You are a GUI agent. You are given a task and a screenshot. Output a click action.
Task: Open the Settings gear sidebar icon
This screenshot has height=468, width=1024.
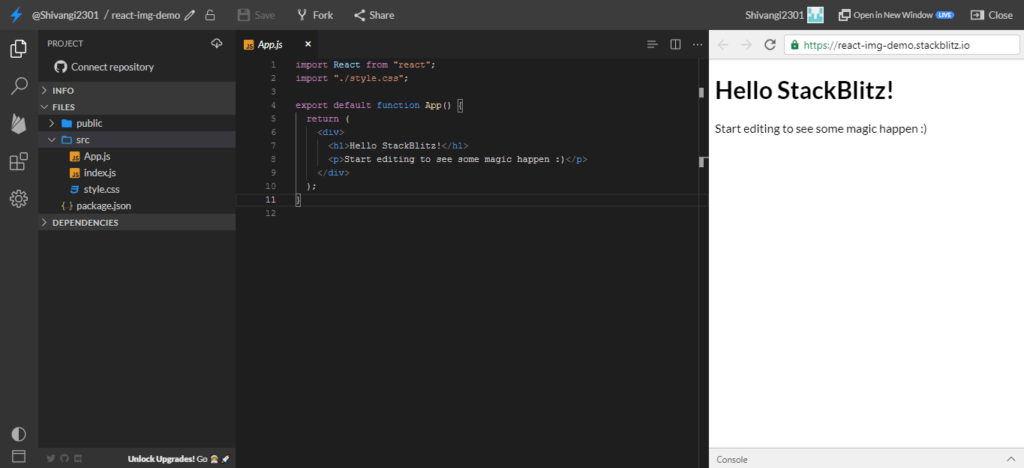coord(19,198)
